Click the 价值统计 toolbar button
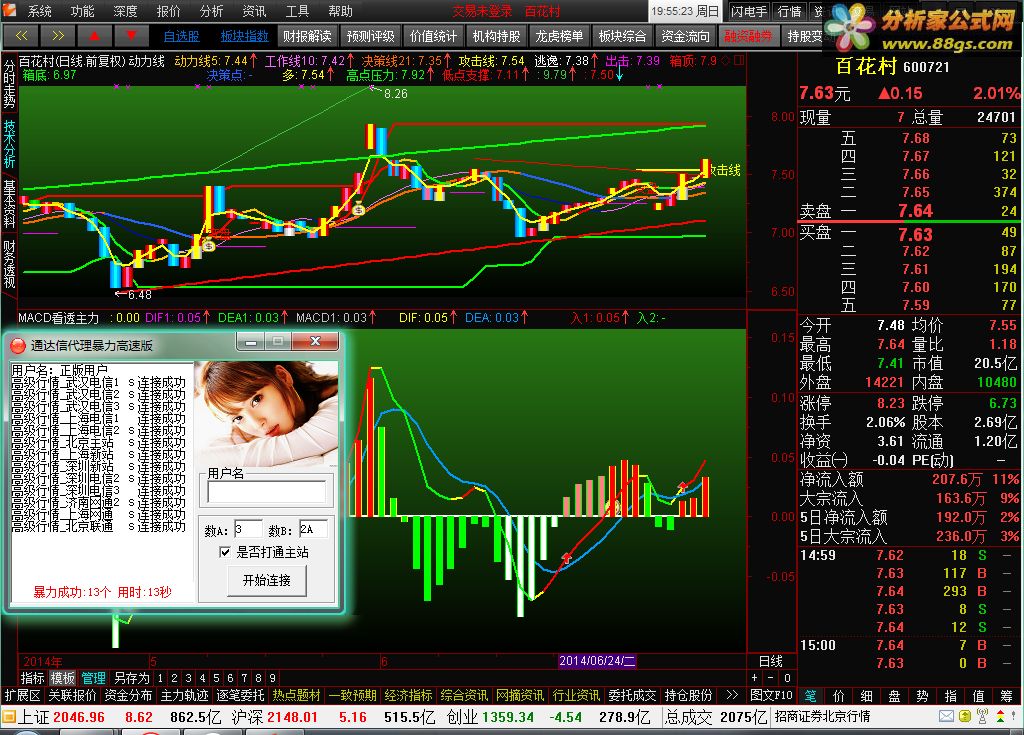 (x=434, y=36)
